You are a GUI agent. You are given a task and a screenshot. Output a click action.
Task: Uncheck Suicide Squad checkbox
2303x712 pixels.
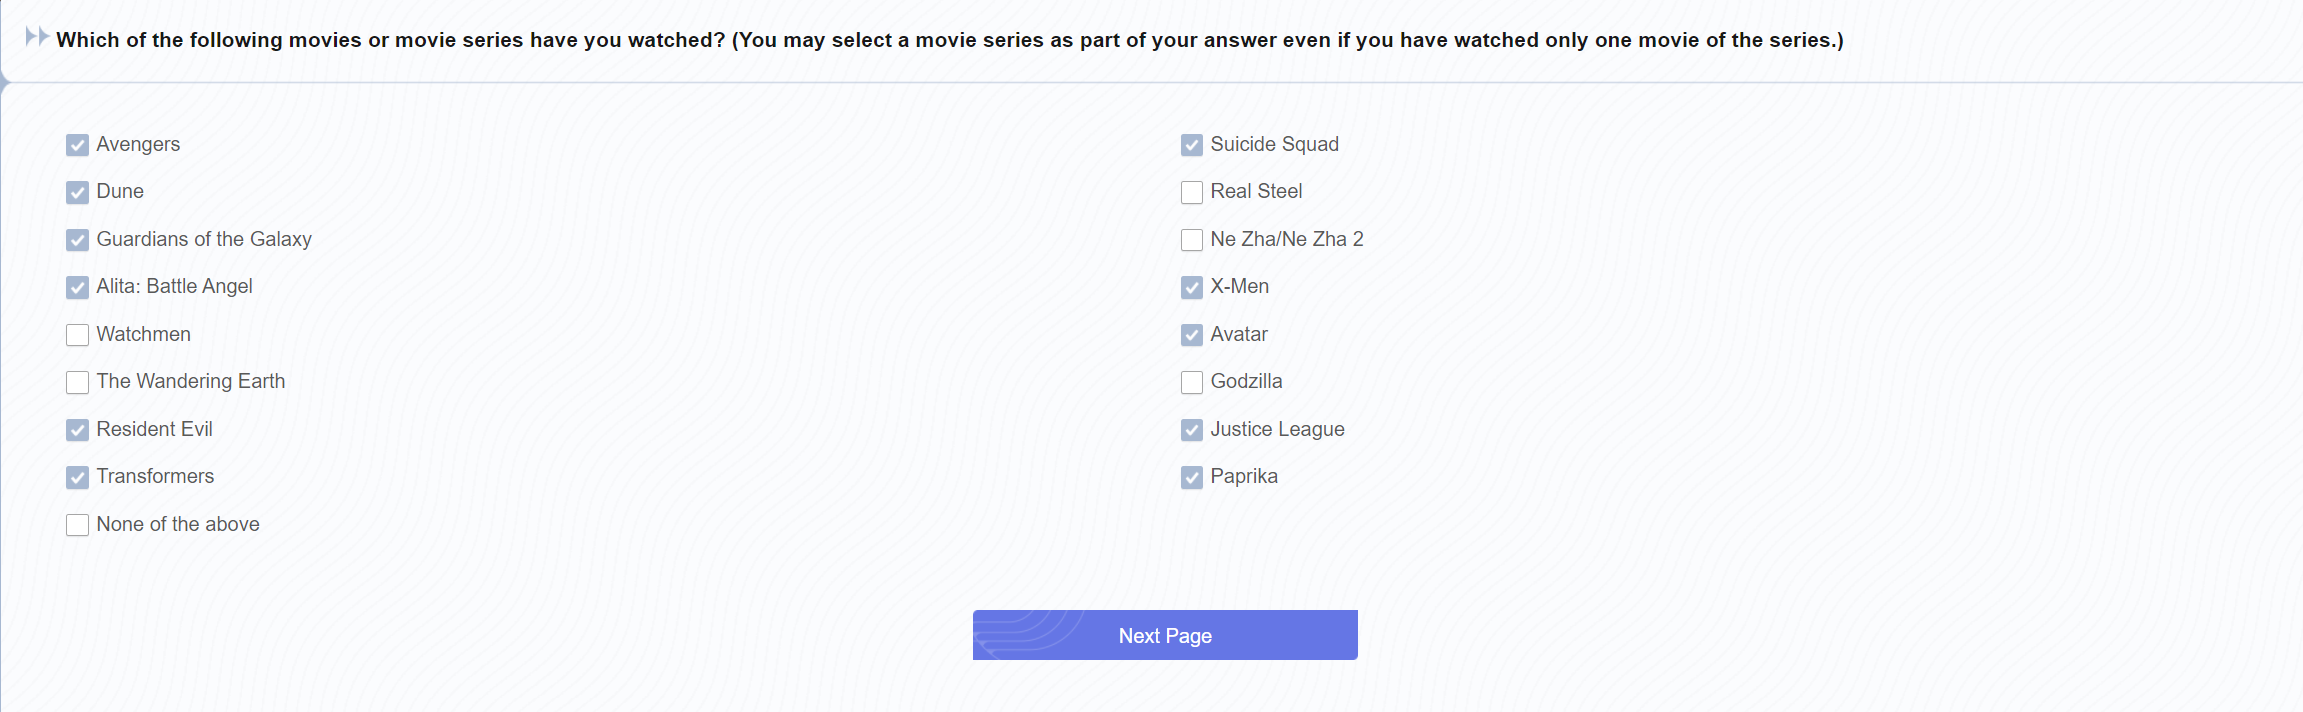click(x=1191, y=145)
